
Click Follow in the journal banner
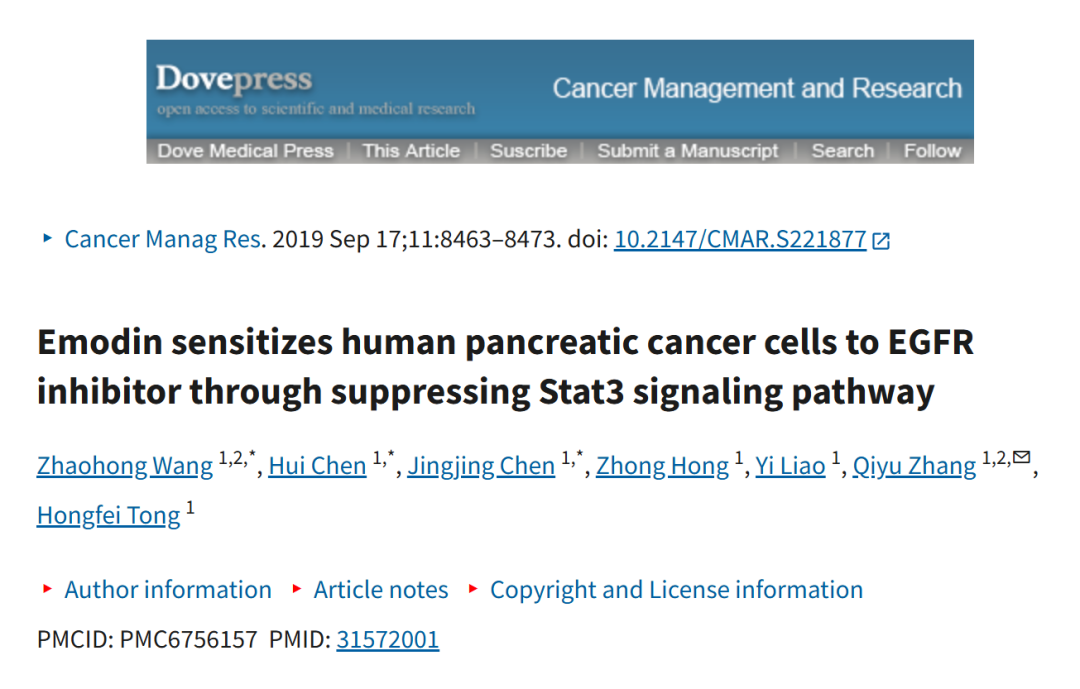click(x=932, y=151)
